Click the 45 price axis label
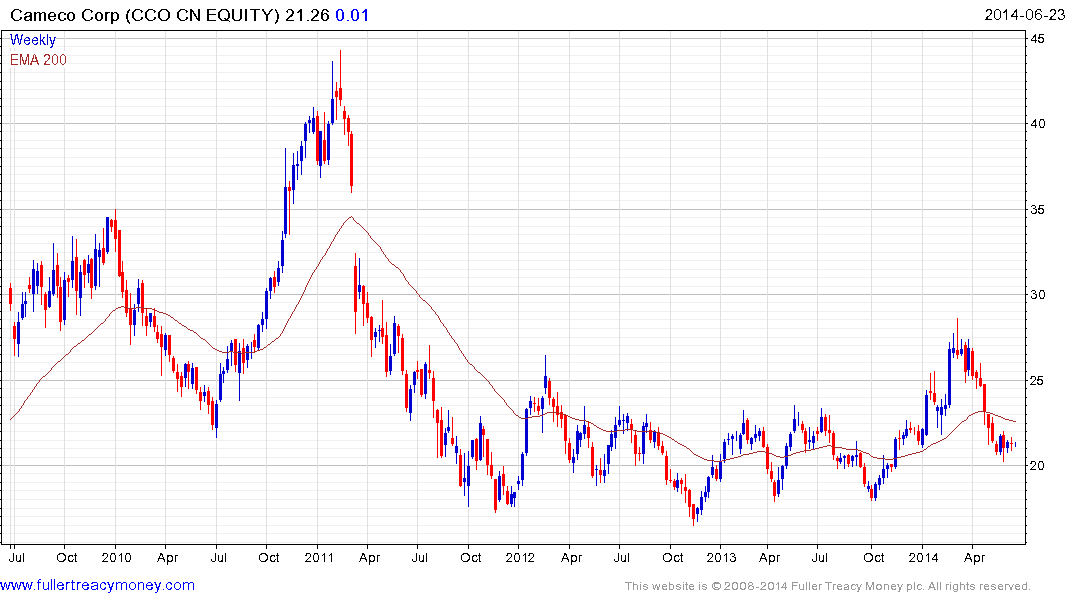Viewport: 1075px width, 600px height. tap(1038, 39)
